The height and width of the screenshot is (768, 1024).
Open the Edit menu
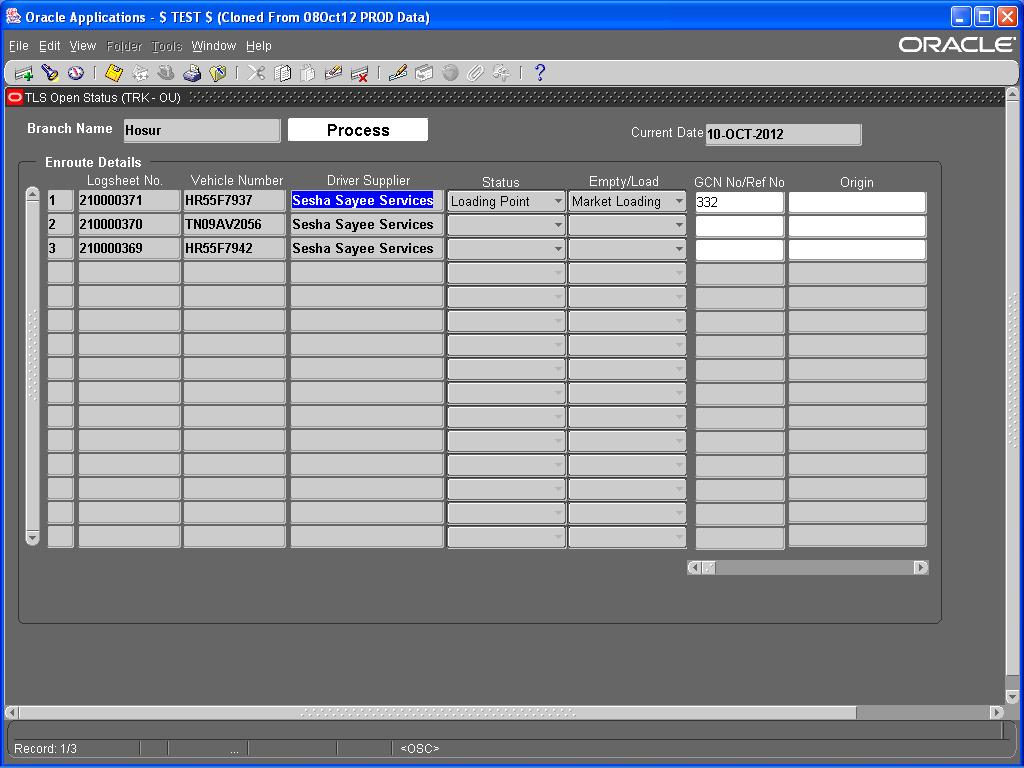point(50,46)
